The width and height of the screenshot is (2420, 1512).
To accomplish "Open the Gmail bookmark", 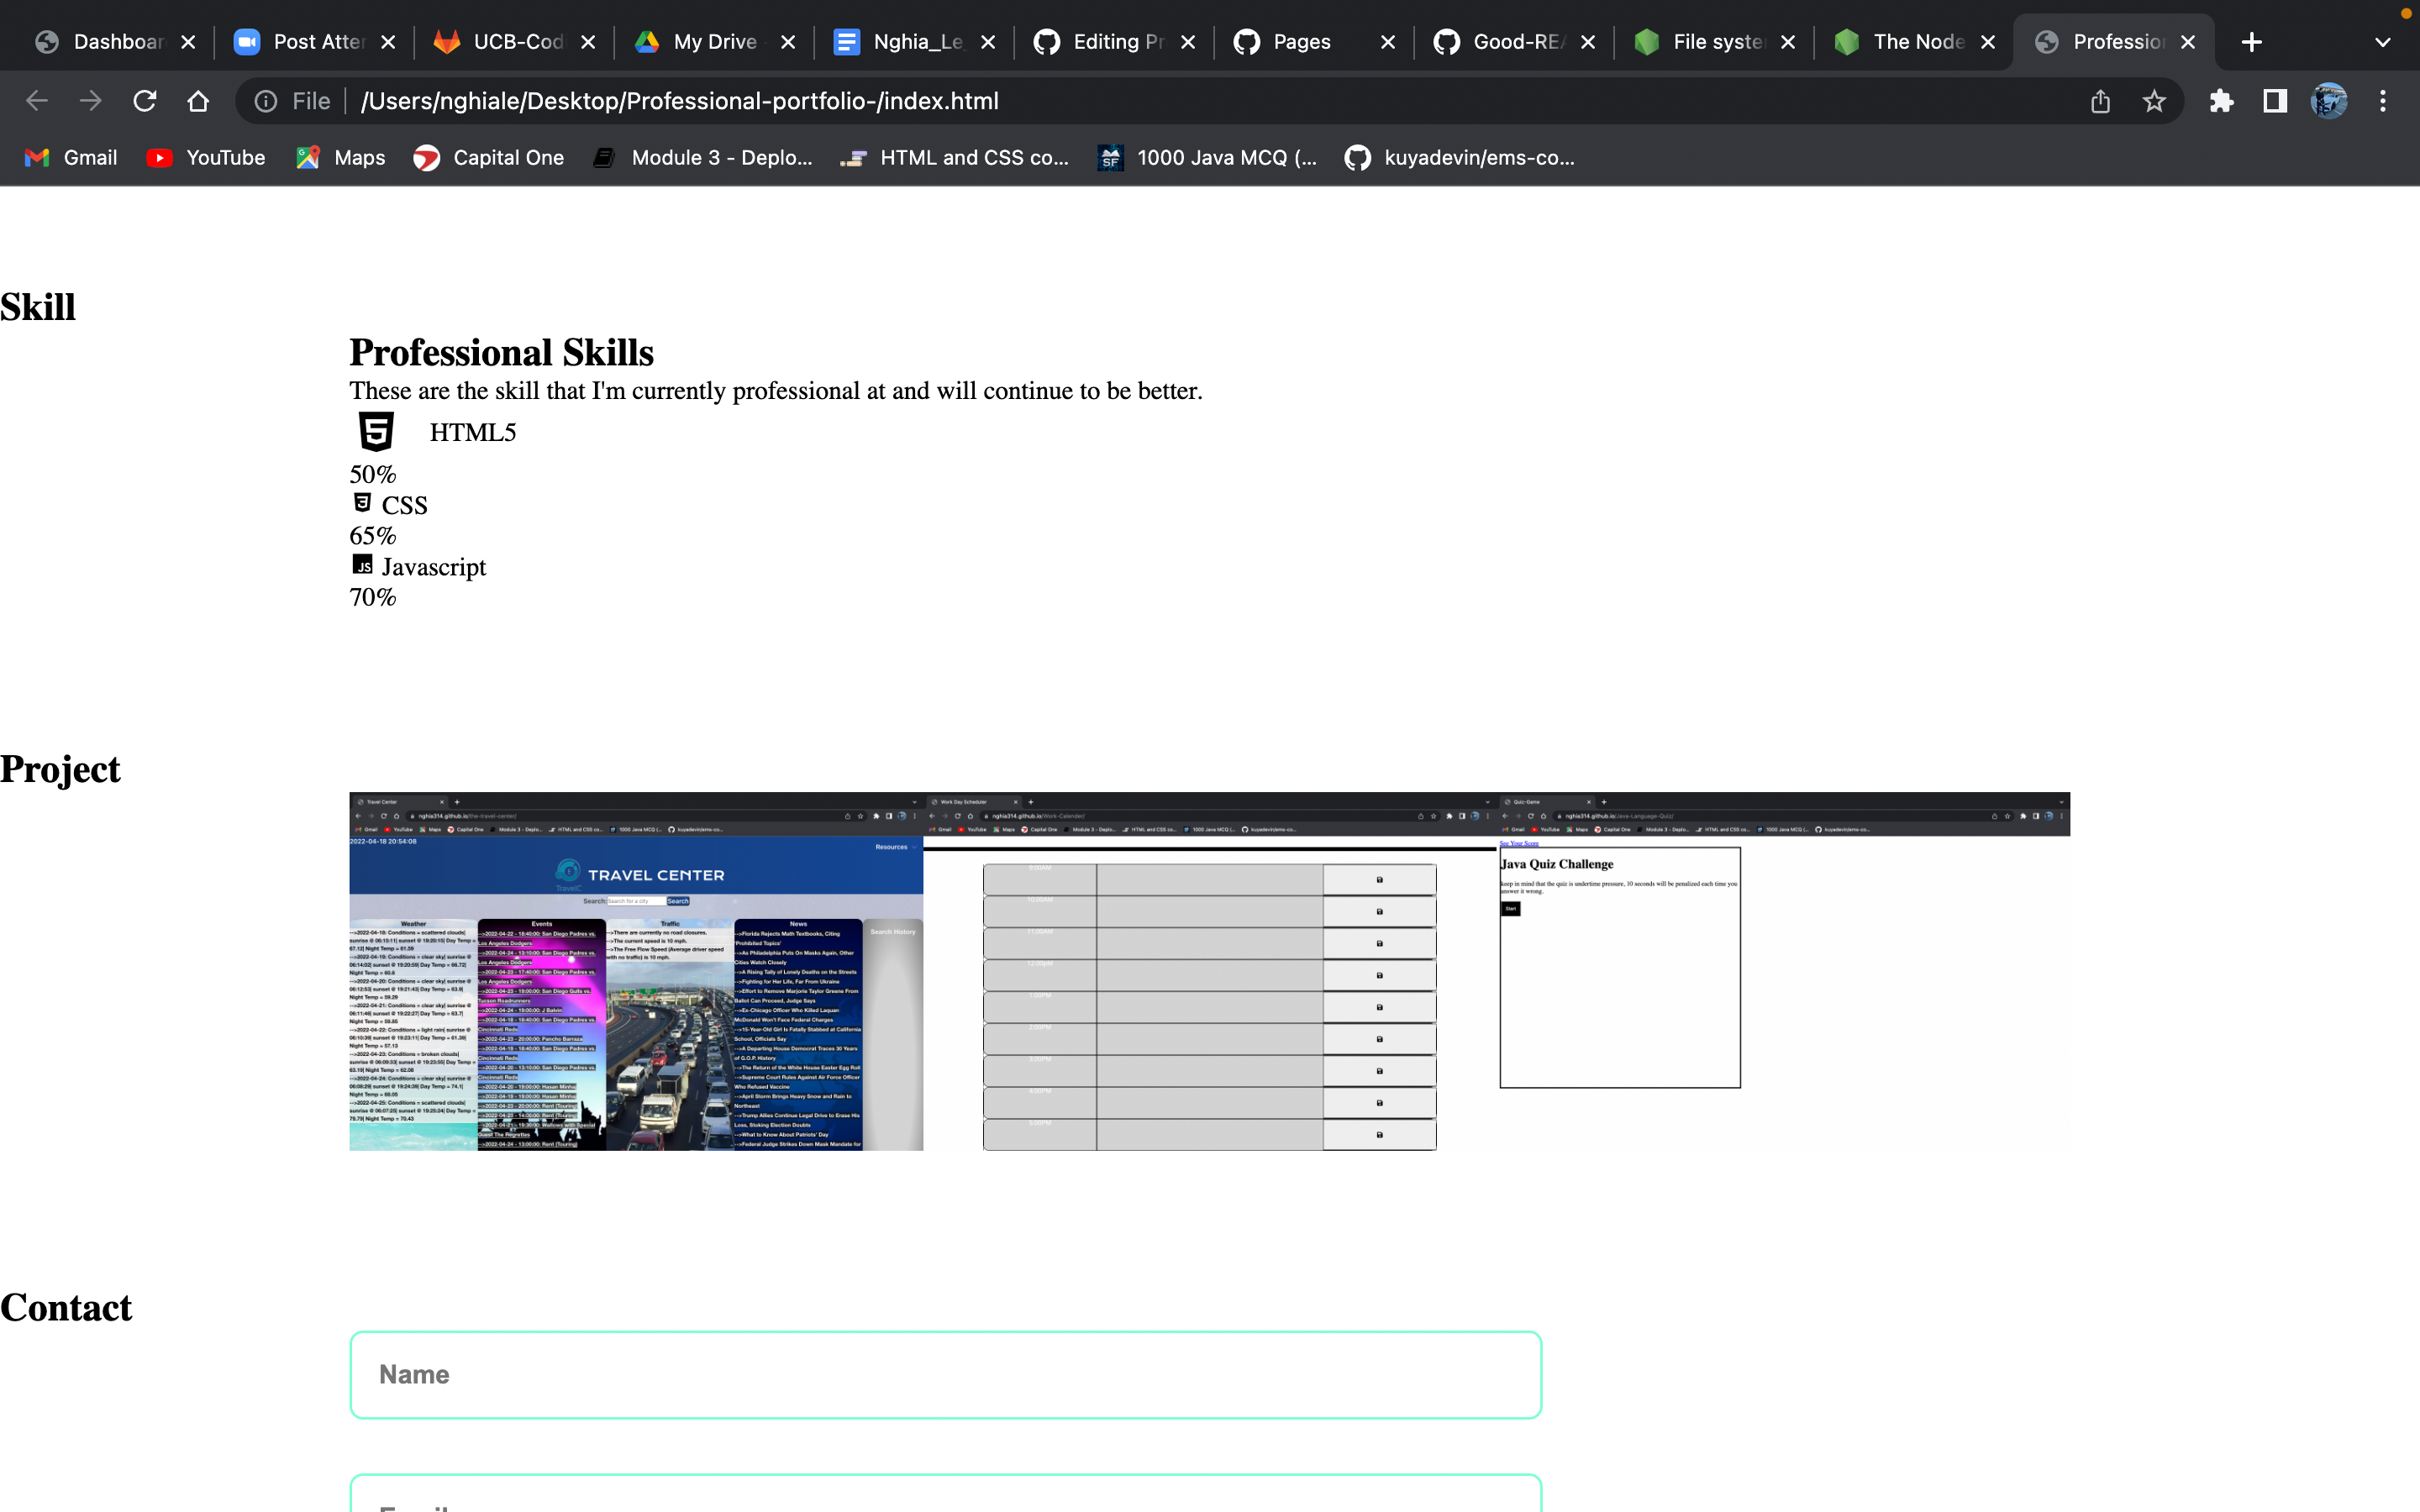I will pyautogui.click(x=71, y=158).
